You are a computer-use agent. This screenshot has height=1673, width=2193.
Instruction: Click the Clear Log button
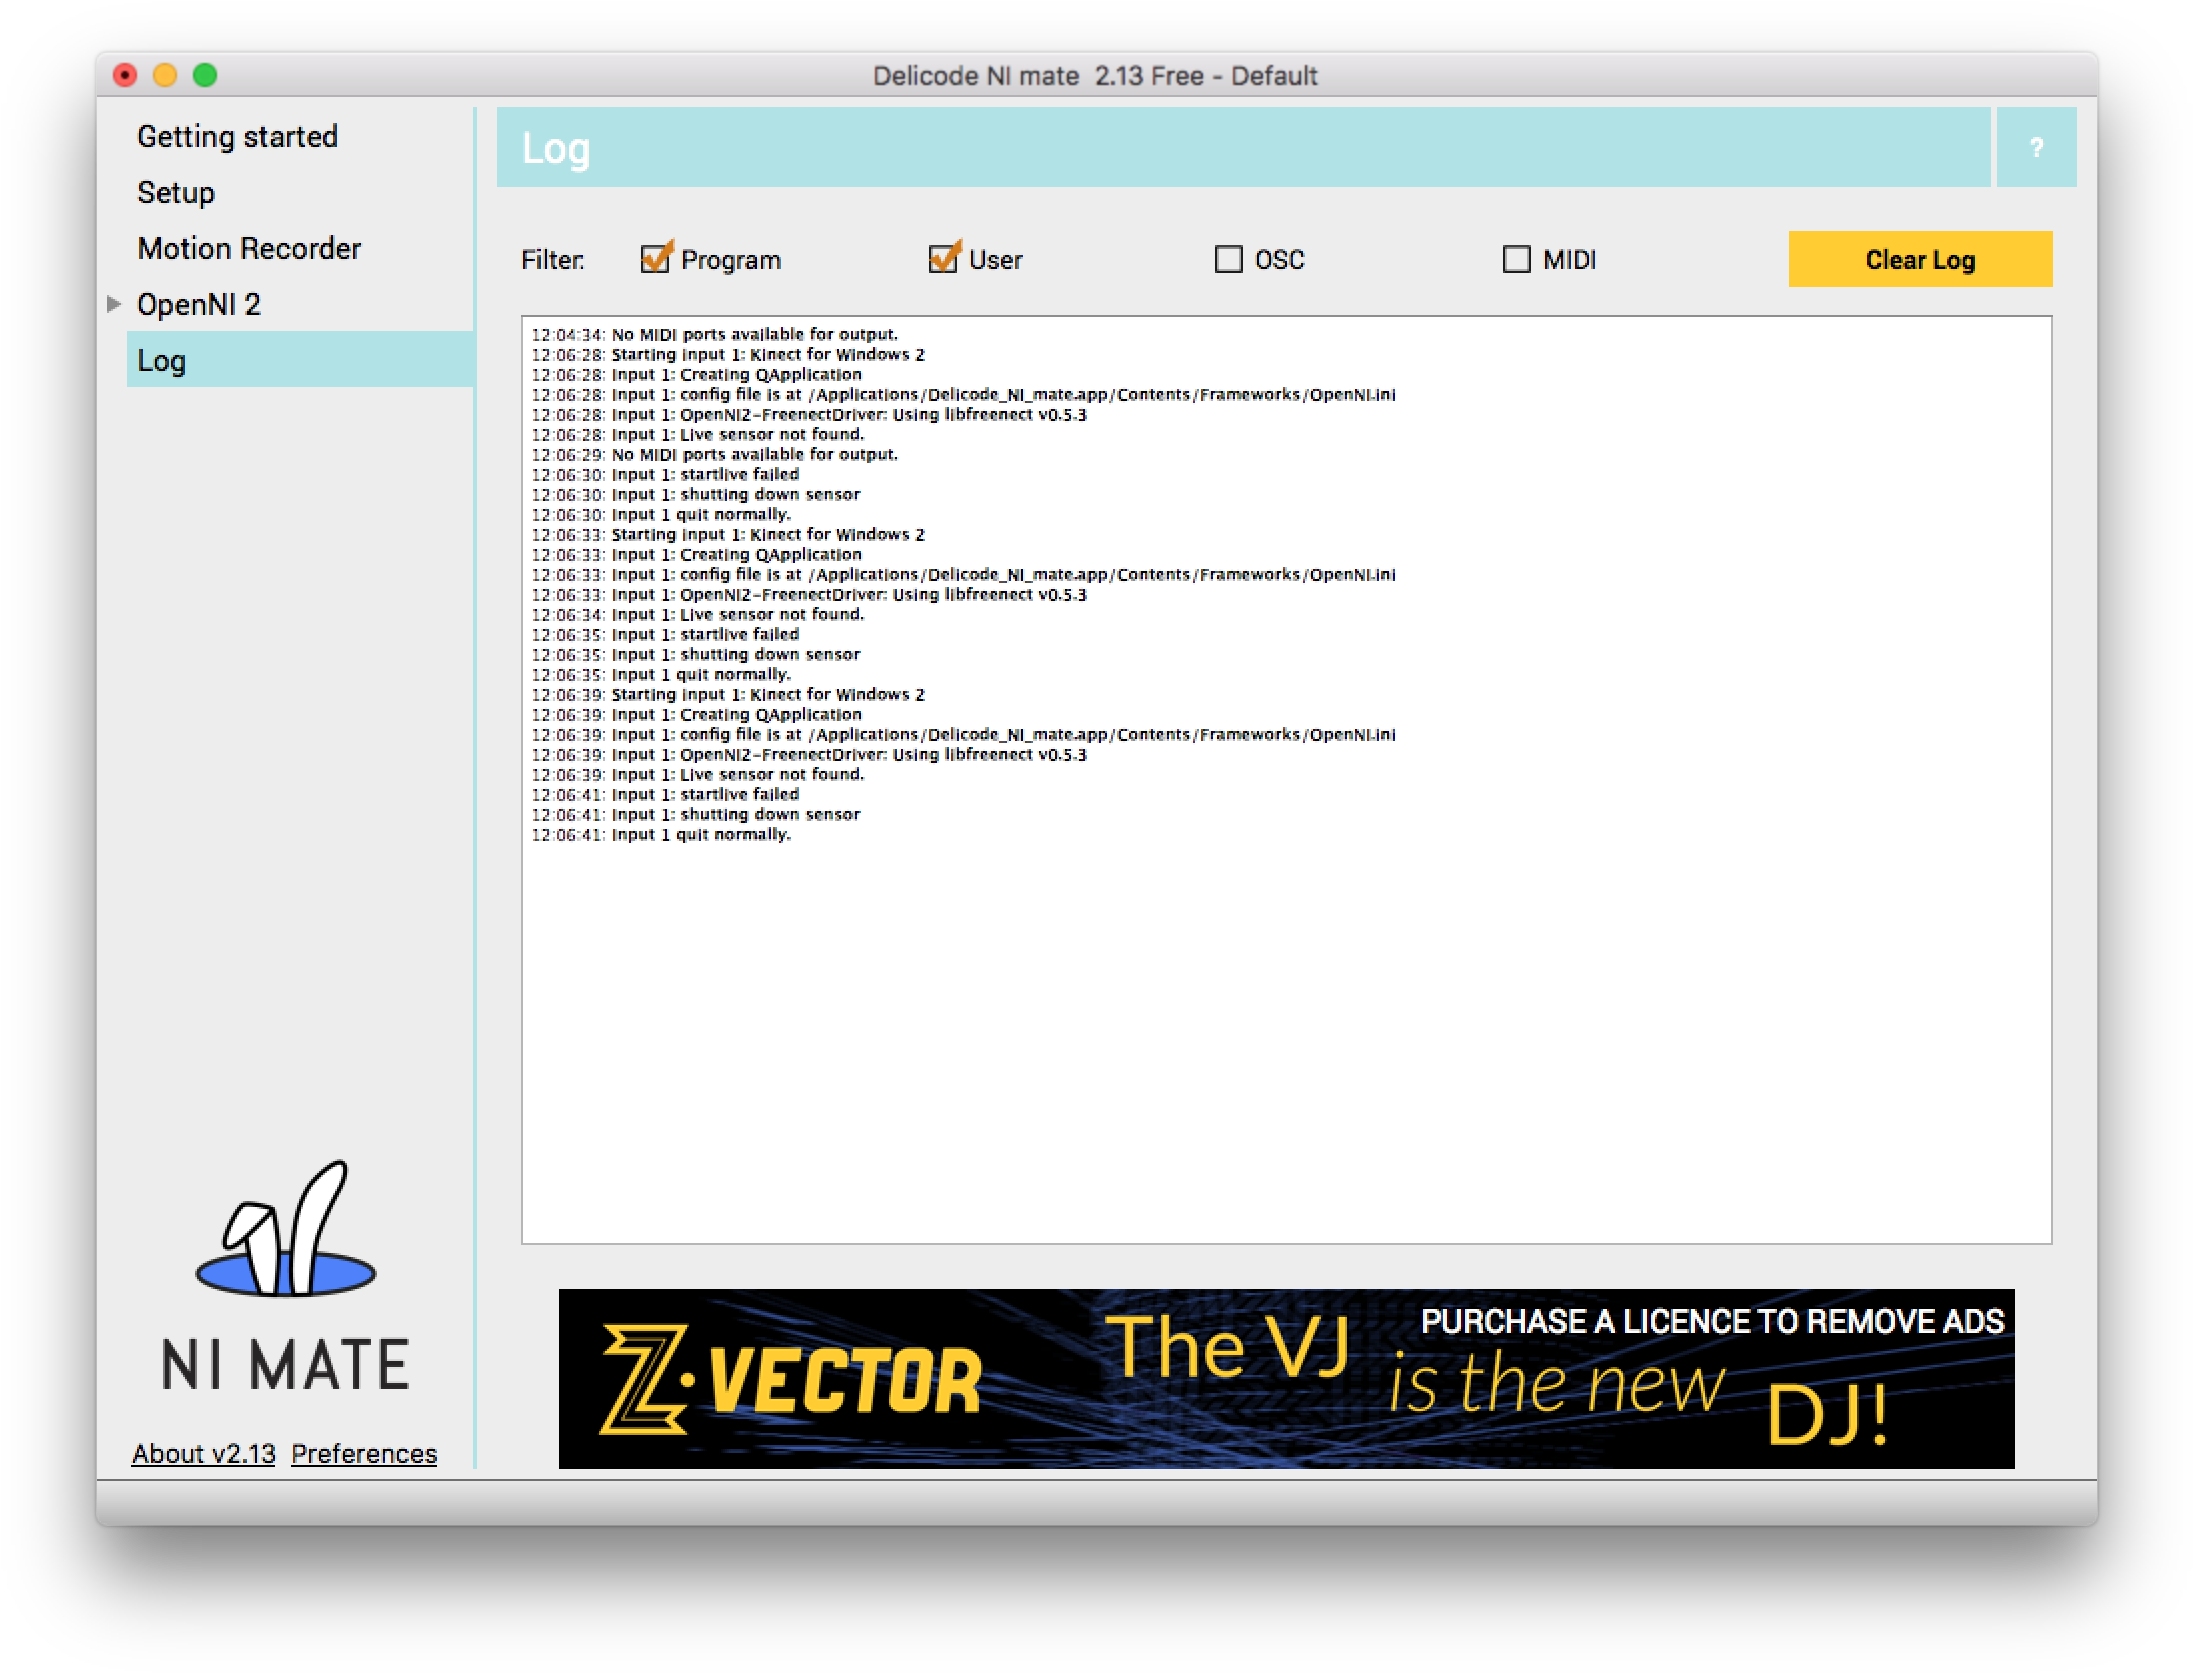[x=1919, y=259]
